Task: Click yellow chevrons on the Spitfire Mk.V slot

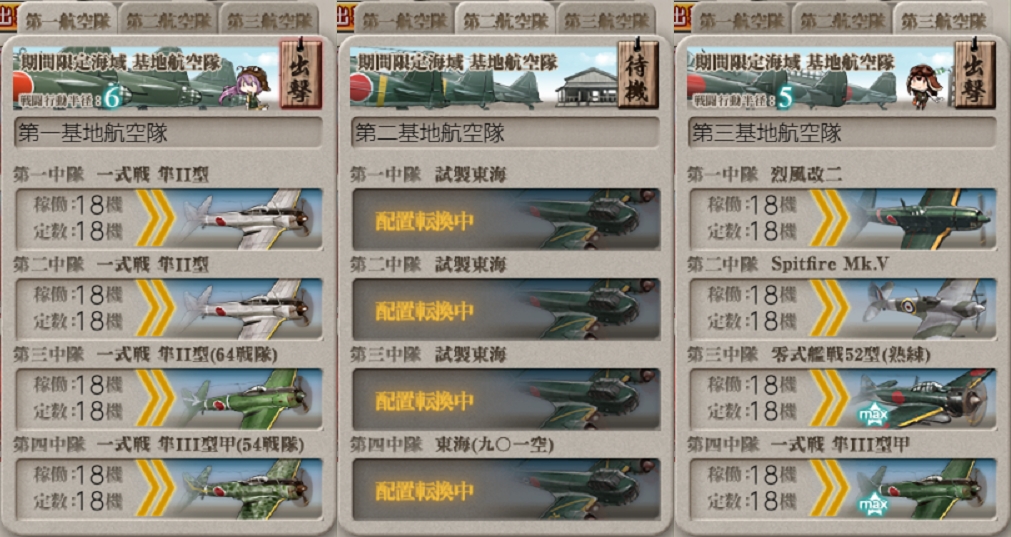Action: point(829,309)
